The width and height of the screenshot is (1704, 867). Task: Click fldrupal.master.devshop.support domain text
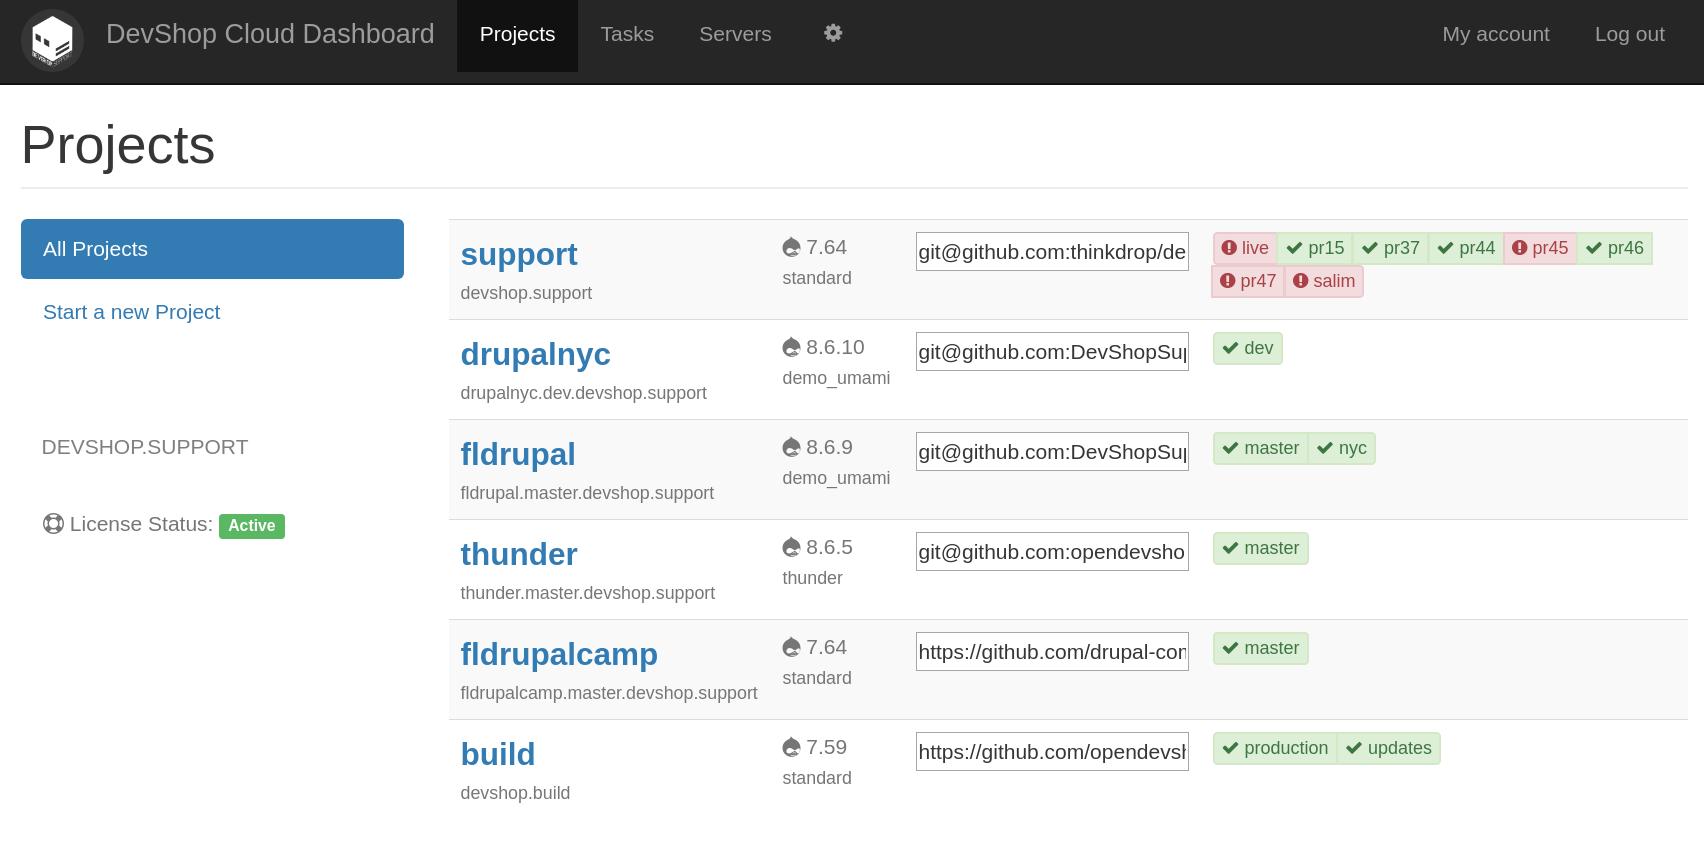[x=587, y=493]
